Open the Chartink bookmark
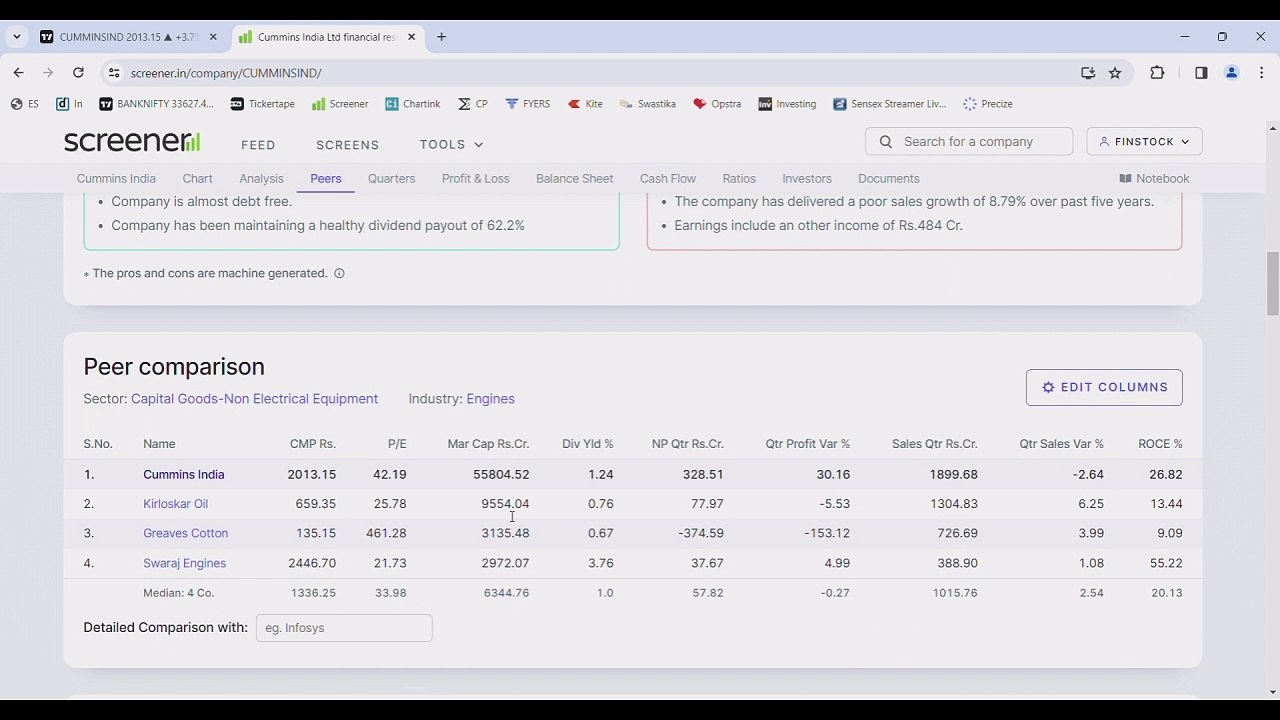Viewport: 1280px width, 720px height. coord(412,104)
